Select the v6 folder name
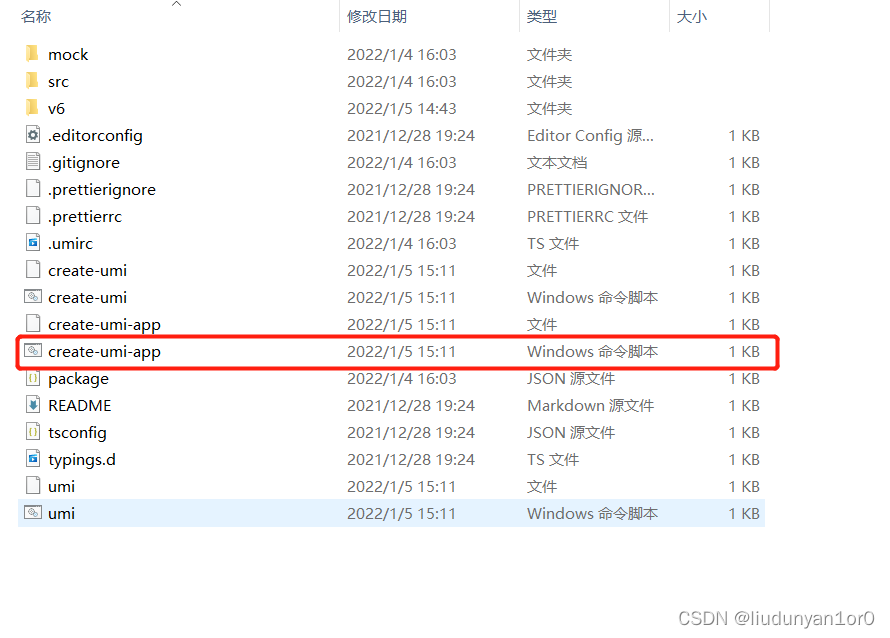The width and height of the screenshot is (890, 638). coord(56,108)
